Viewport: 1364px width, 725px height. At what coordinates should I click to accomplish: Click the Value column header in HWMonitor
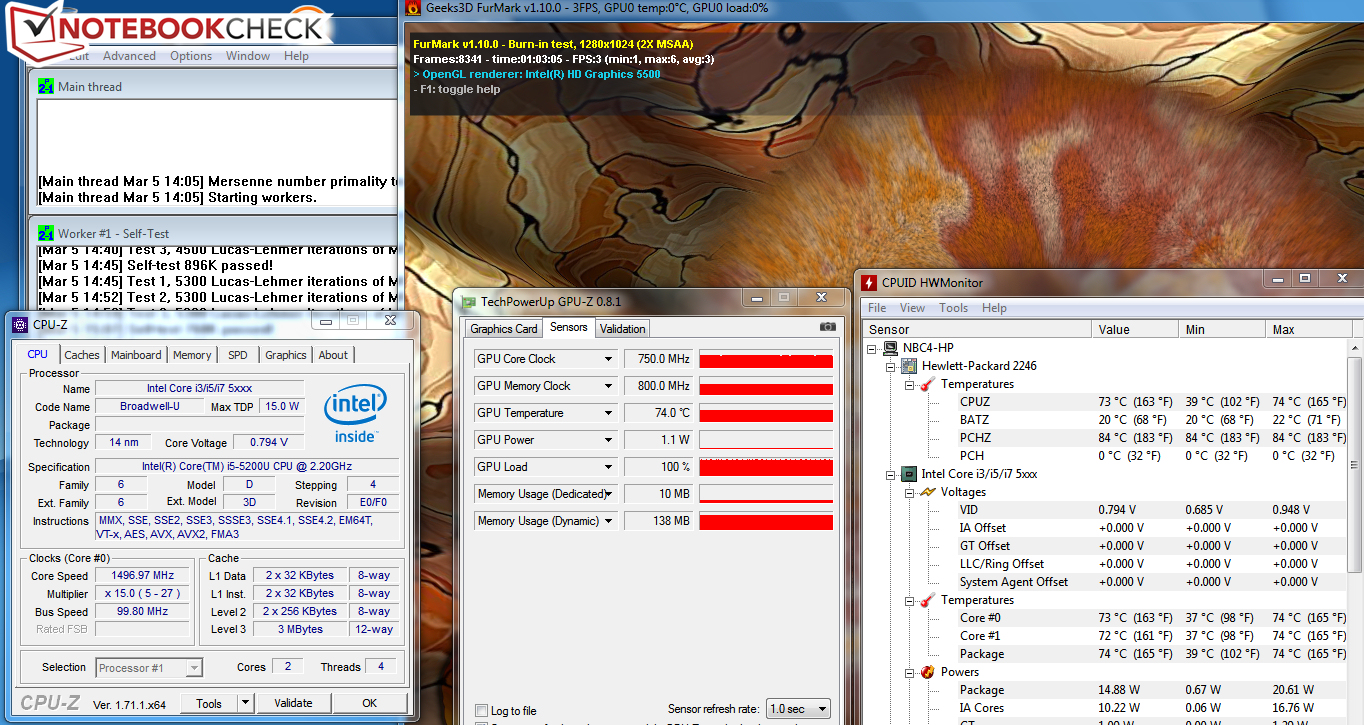1135,330
